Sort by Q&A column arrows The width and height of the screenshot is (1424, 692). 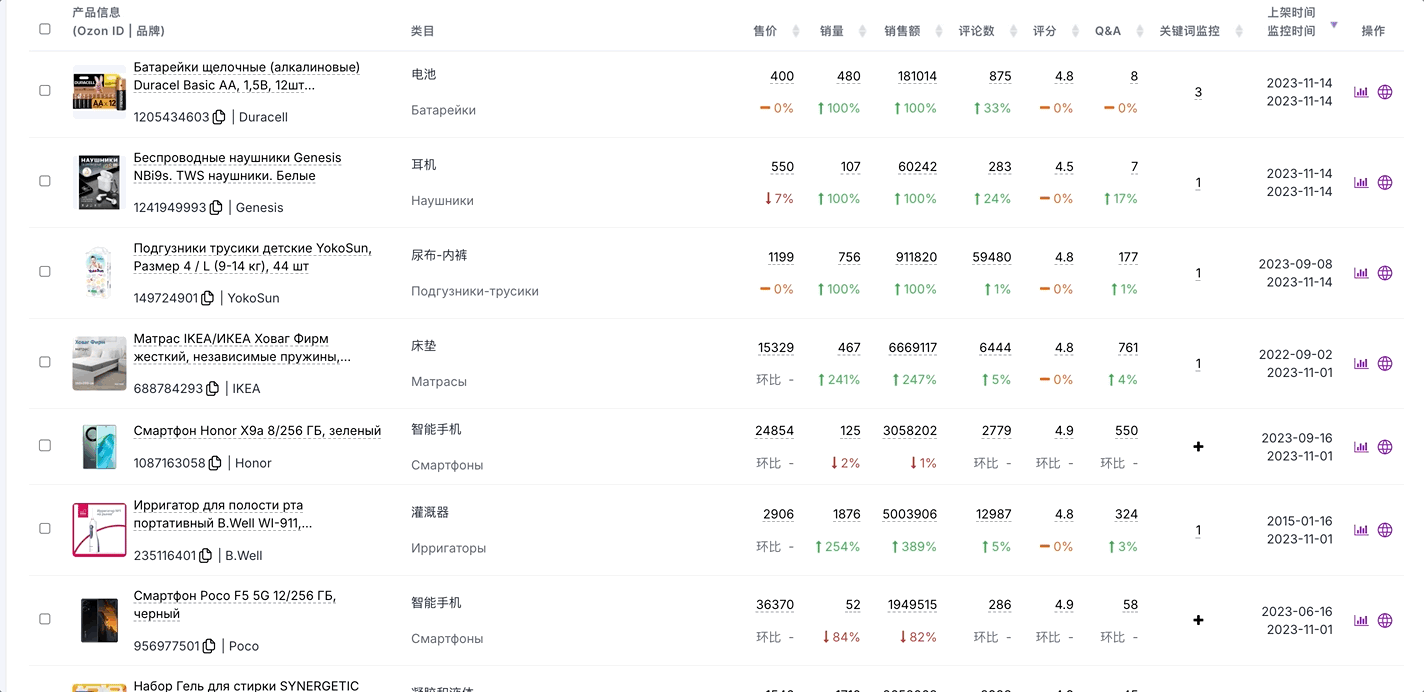pos(1139,31)
